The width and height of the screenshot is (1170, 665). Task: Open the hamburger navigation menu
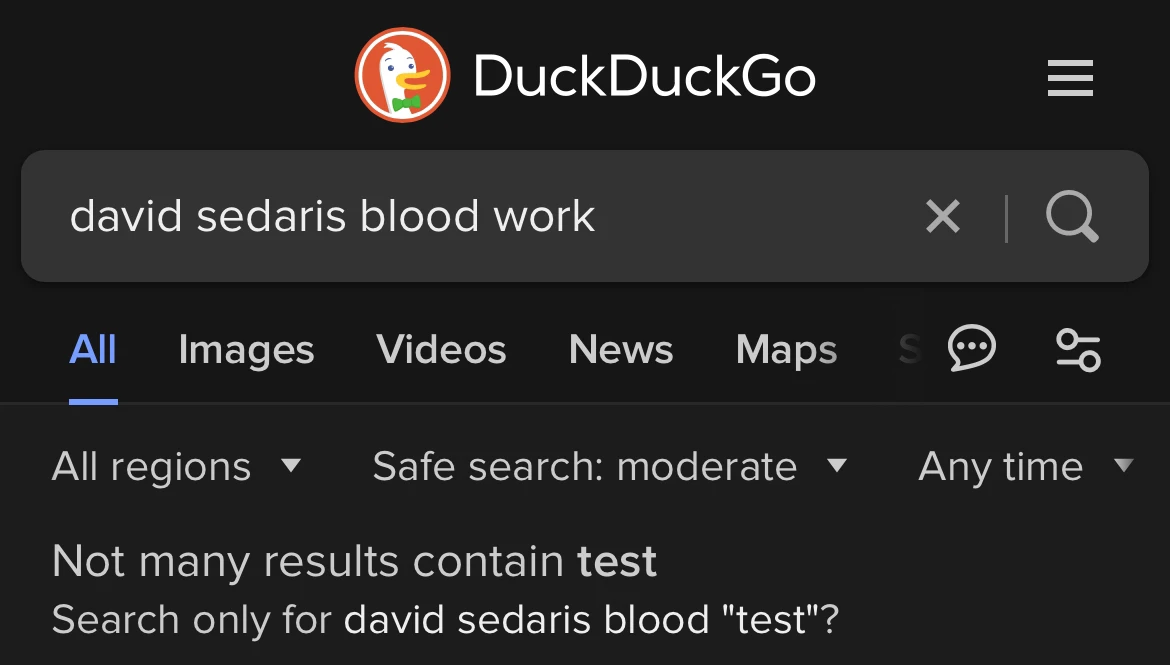click(x=1069, y=78)
